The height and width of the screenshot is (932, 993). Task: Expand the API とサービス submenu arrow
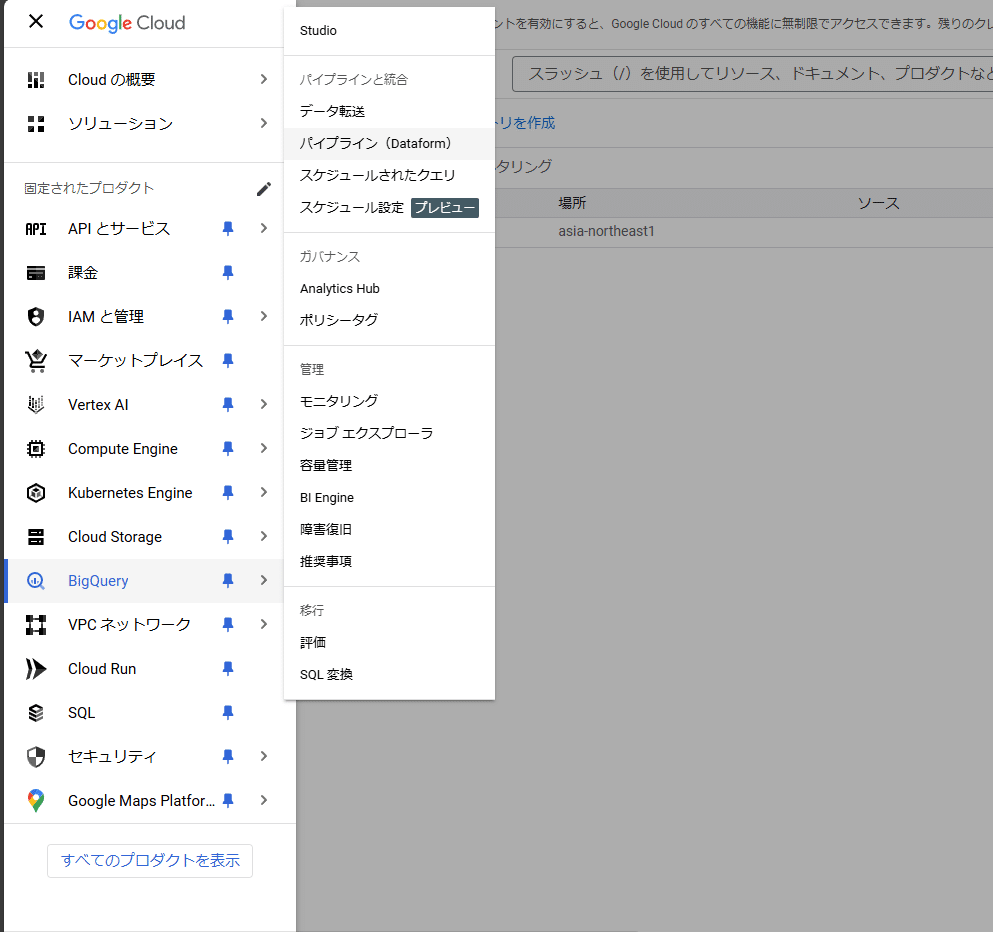pos(264,229)
